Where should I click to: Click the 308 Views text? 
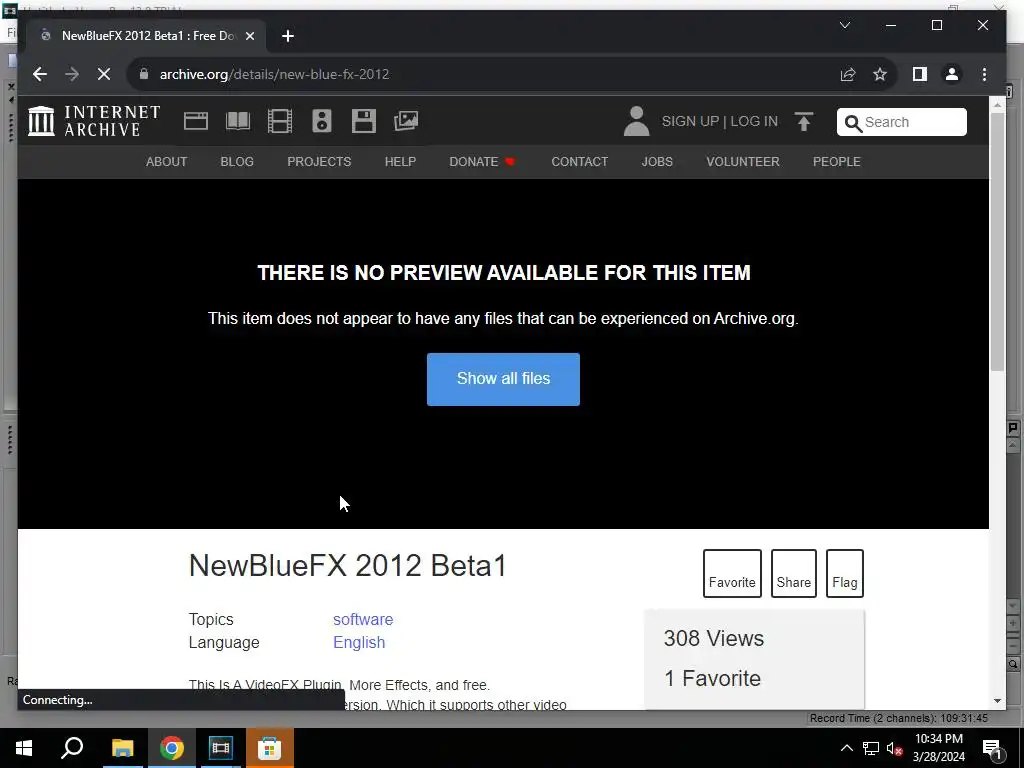point(714,638)
